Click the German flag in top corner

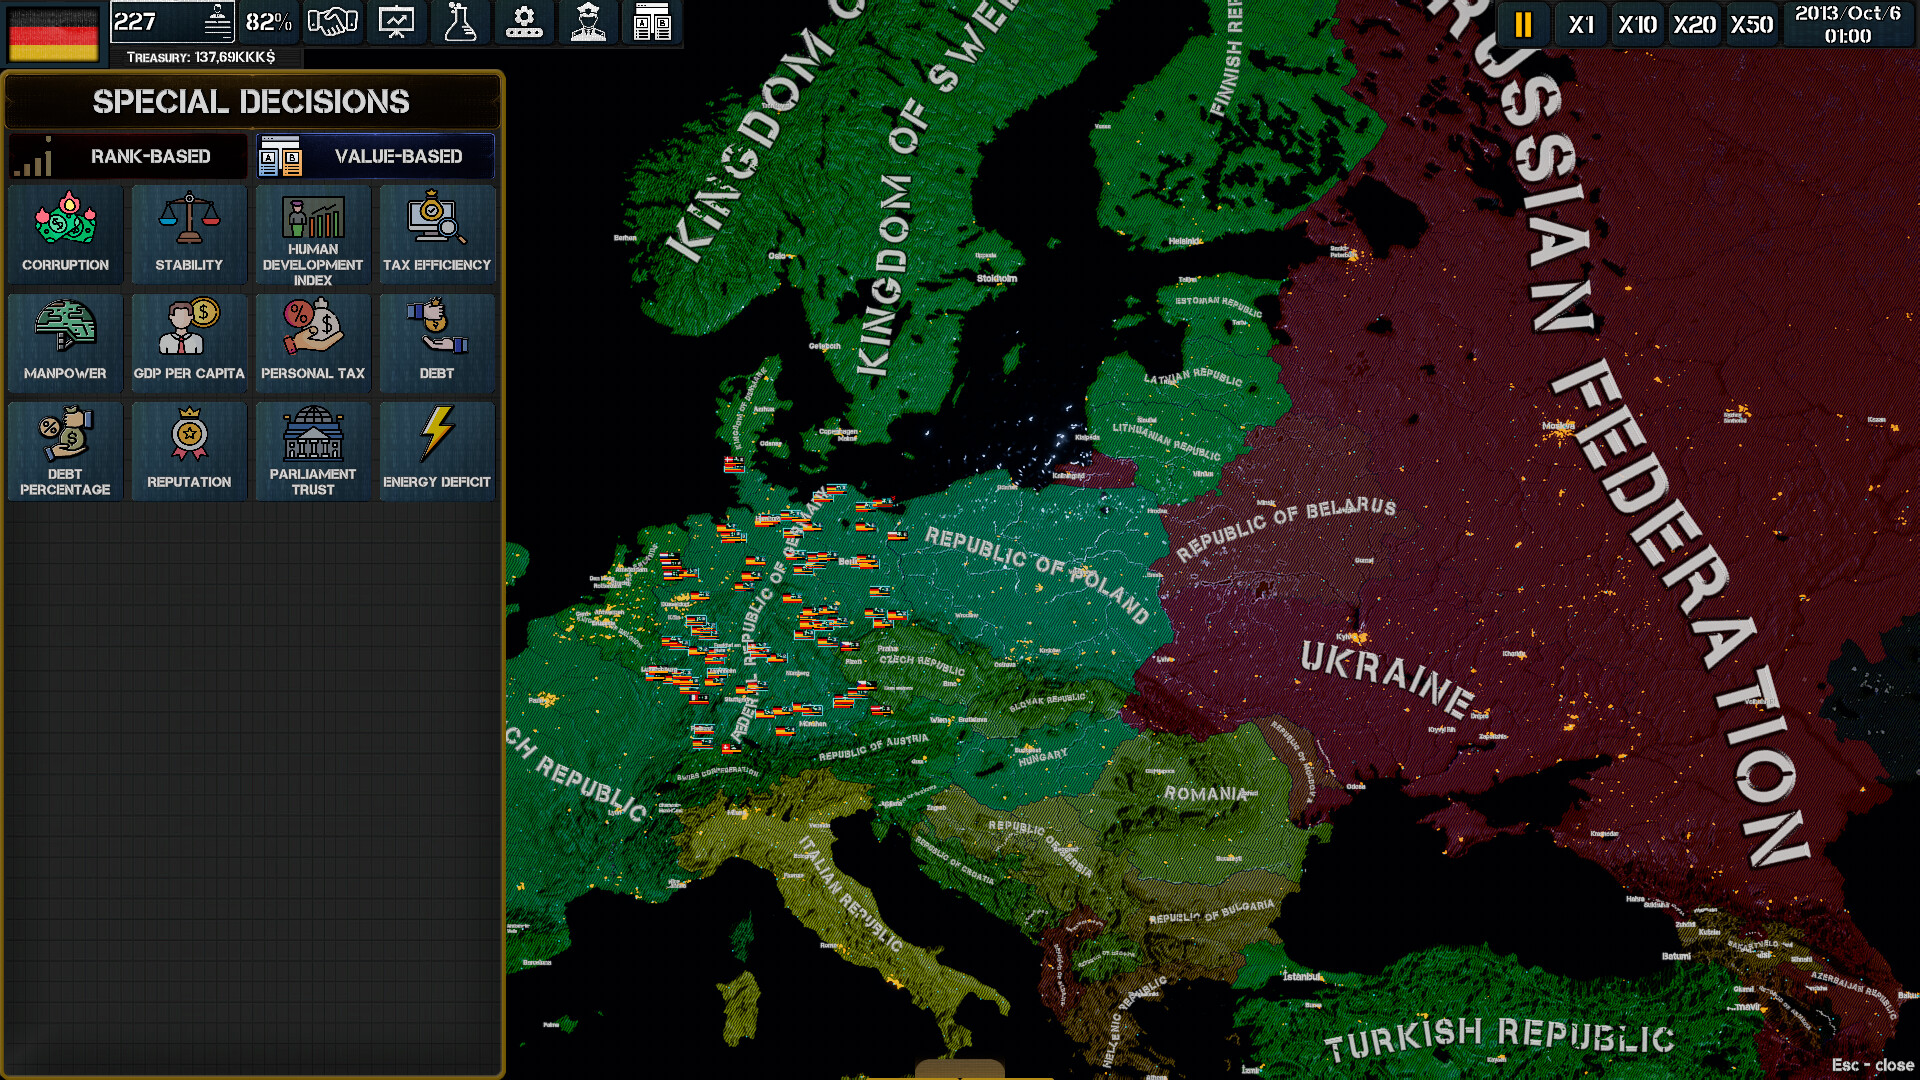click(x=53, y=33)
